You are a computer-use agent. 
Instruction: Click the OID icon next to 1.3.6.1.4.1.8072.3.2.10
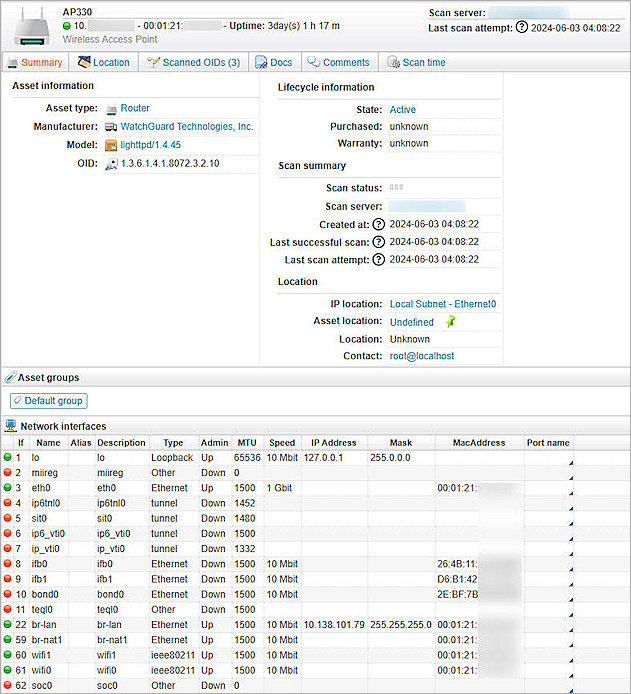pyautogui.click(x=111, y=164)
